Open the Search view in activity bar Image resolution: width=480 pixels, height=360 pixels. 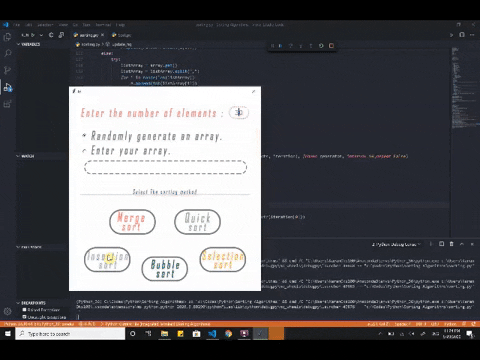(x=7, y=53)
